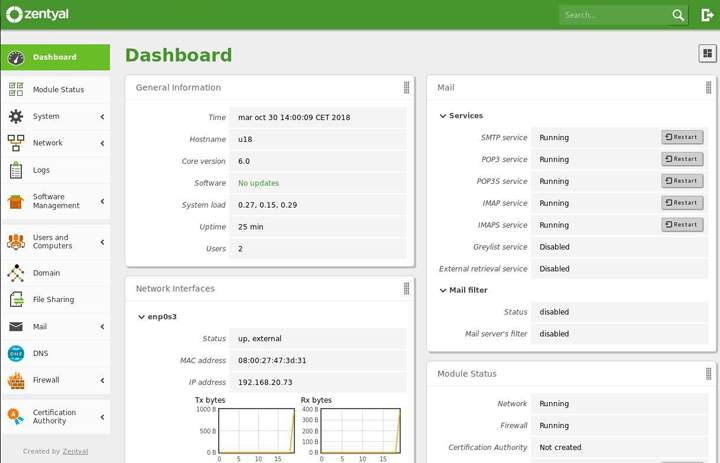Click the Certification Authority badge icon
This screenshot has width=720, height=463.
pyautogui.click(x=16, y=417)
